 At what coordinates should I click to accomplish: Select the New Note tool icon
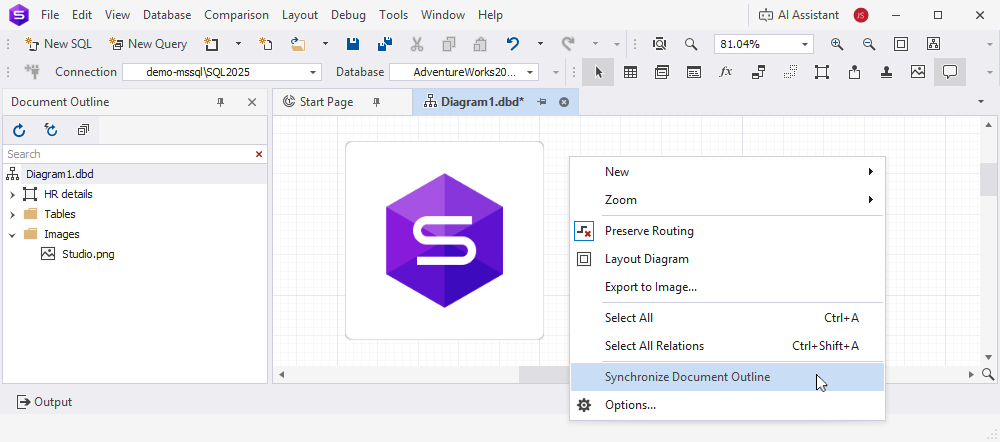(854, 72)
